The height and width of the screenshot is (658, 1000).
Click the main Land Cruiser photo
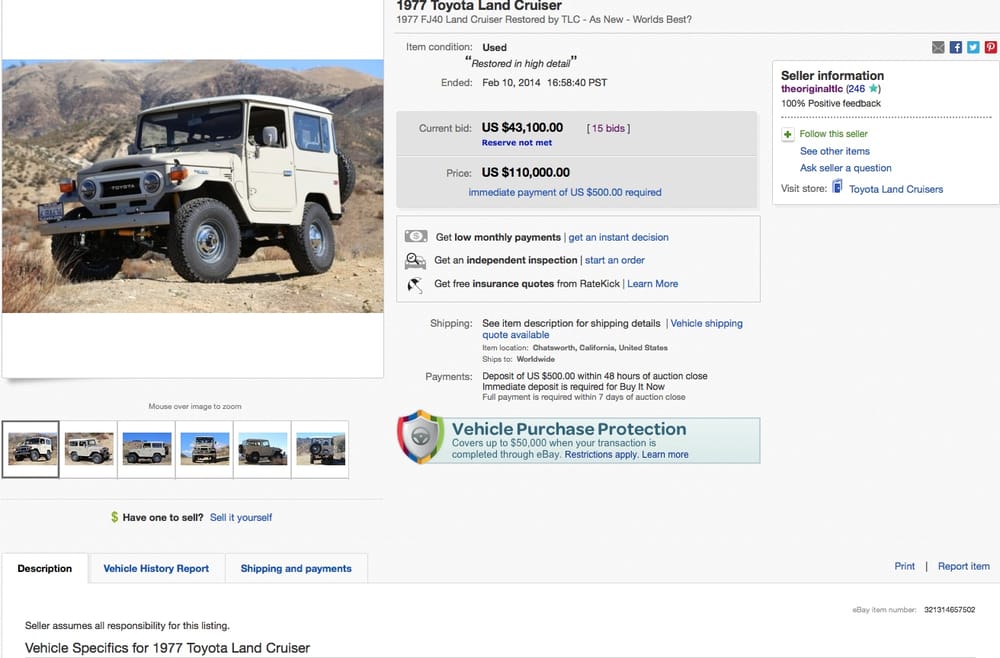tap(193, 186)
